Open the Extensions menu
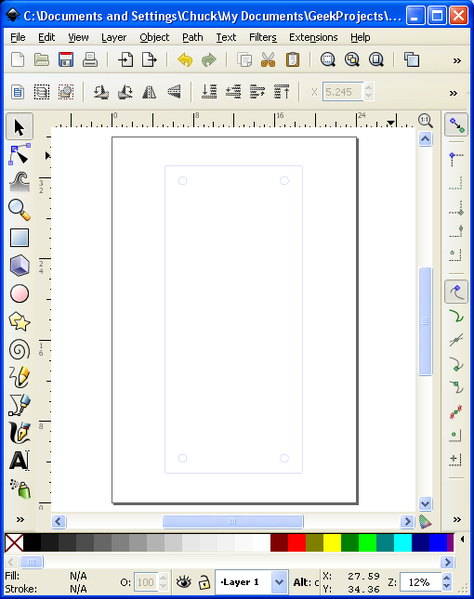The width and height of the screenshot is (474, 599). coord(313,37)
